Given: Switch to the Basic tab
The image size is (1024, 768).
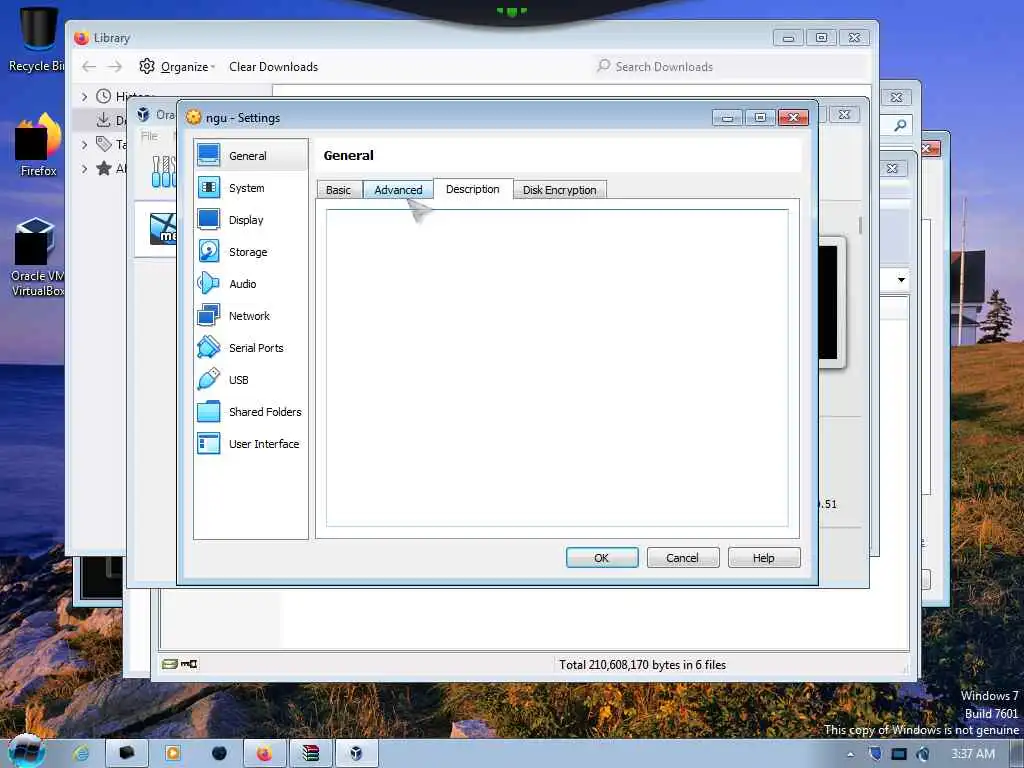Looking at the screenshot, I should 338,190.
